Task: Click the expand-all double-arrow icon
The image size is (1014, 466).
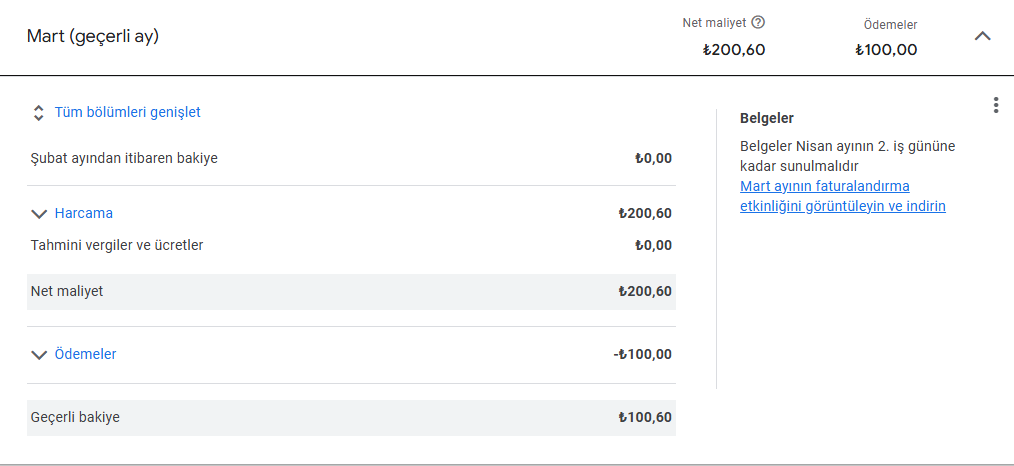Action: pos(39,113)
